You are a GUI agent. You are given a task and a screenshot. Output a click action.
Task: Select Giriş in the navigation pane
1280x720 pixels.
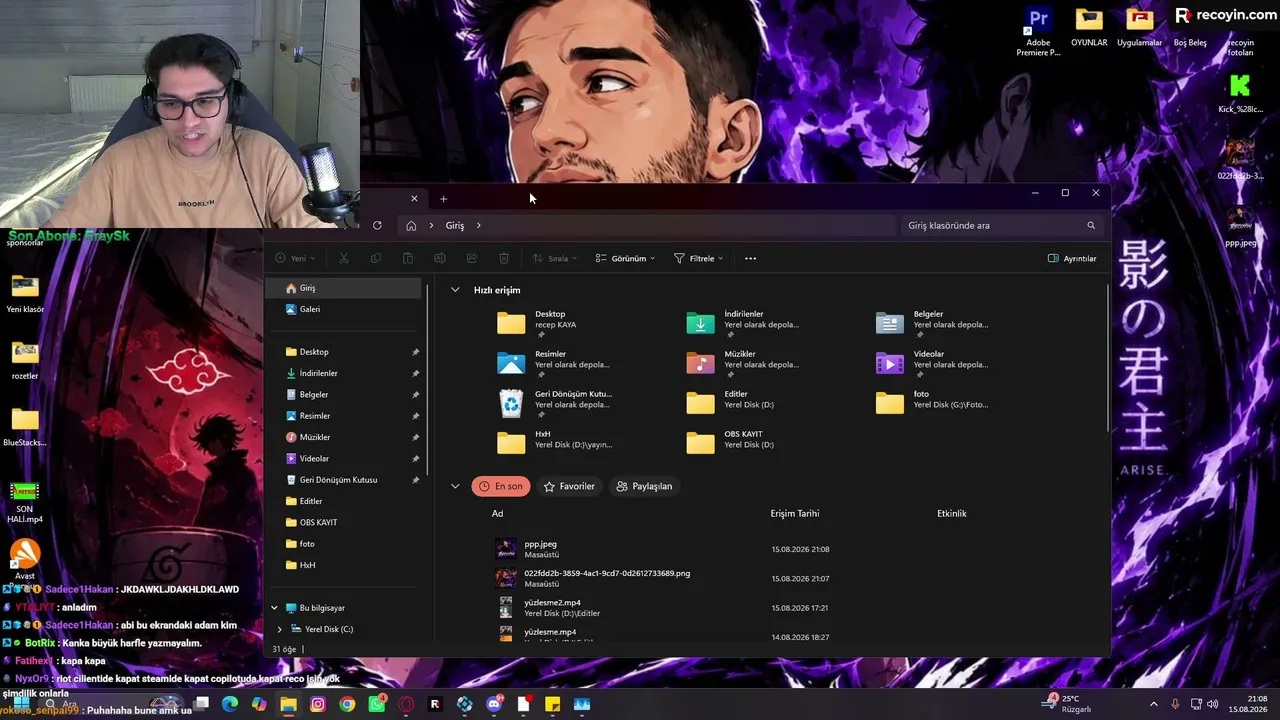(x=346, y=288)
